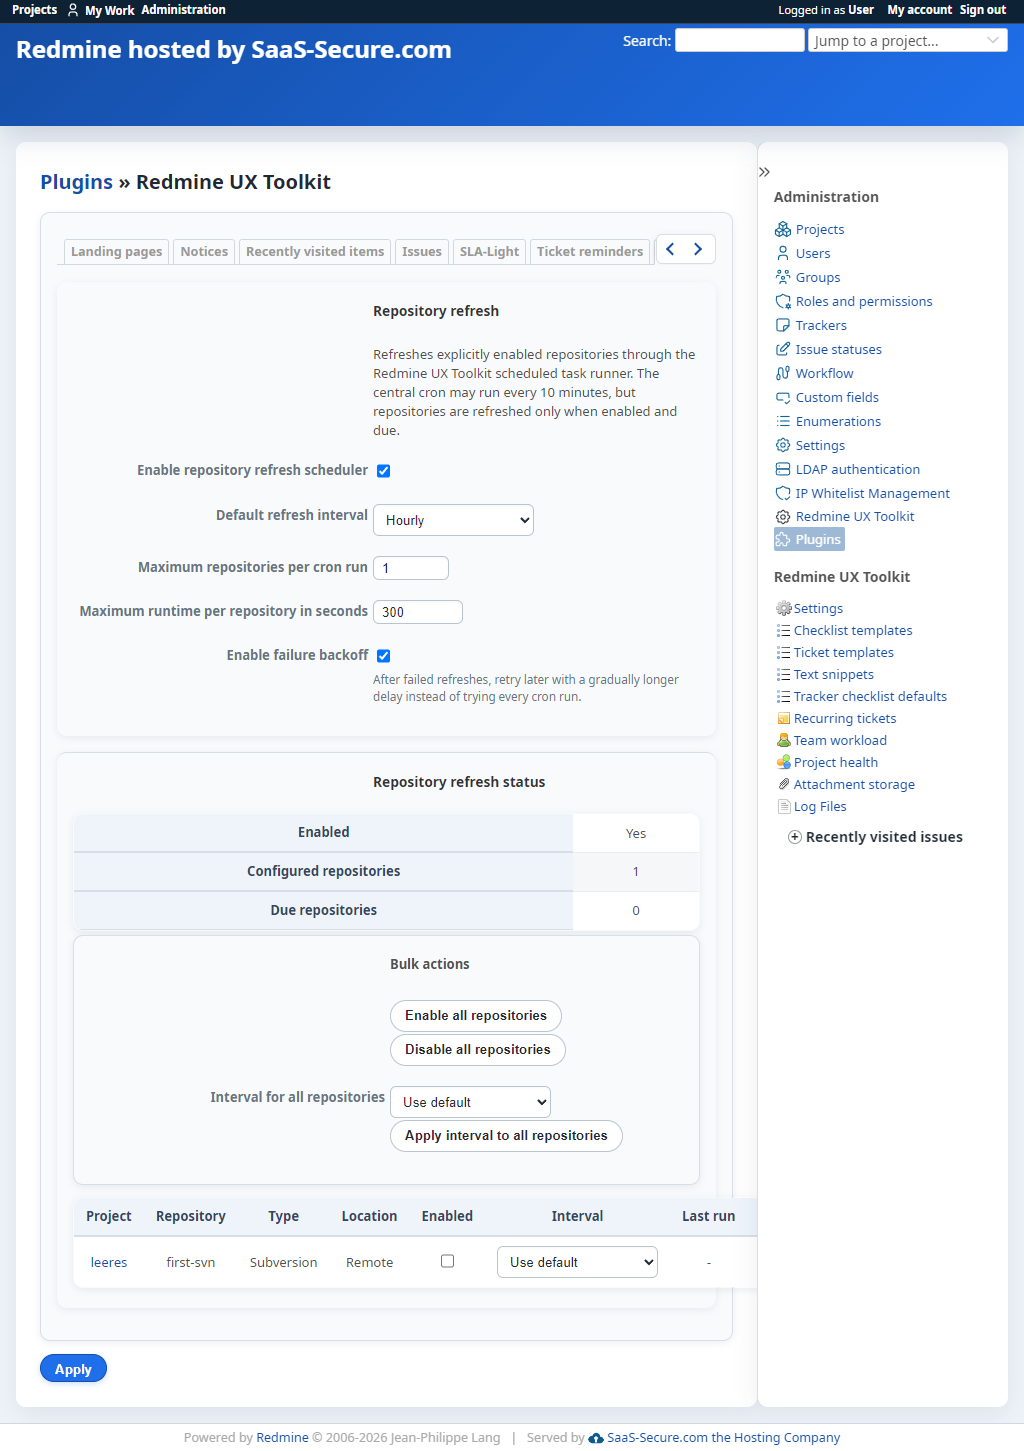Click the Custom fields icon
Screen dimensions: 1024x1451
click(783, 397)
